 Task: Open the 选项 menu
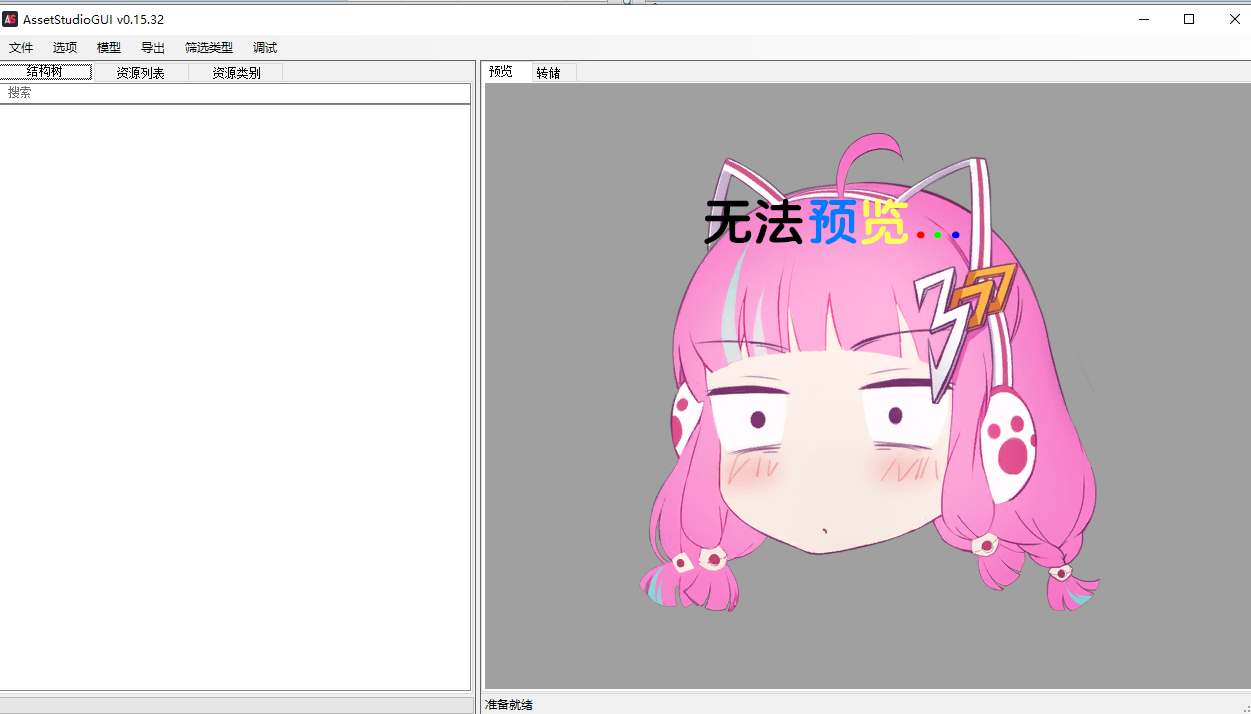[65, 48]
